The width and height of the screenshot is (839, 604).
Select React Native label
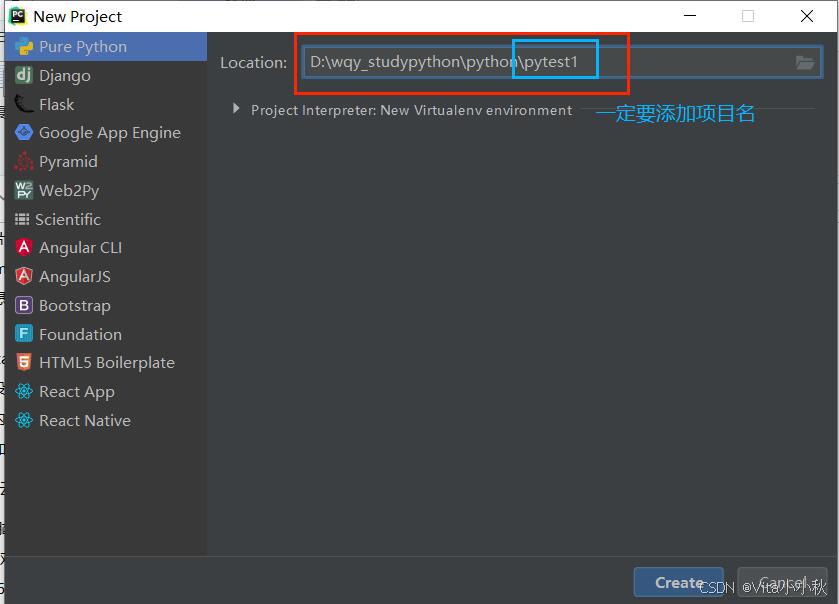(85, 420)
